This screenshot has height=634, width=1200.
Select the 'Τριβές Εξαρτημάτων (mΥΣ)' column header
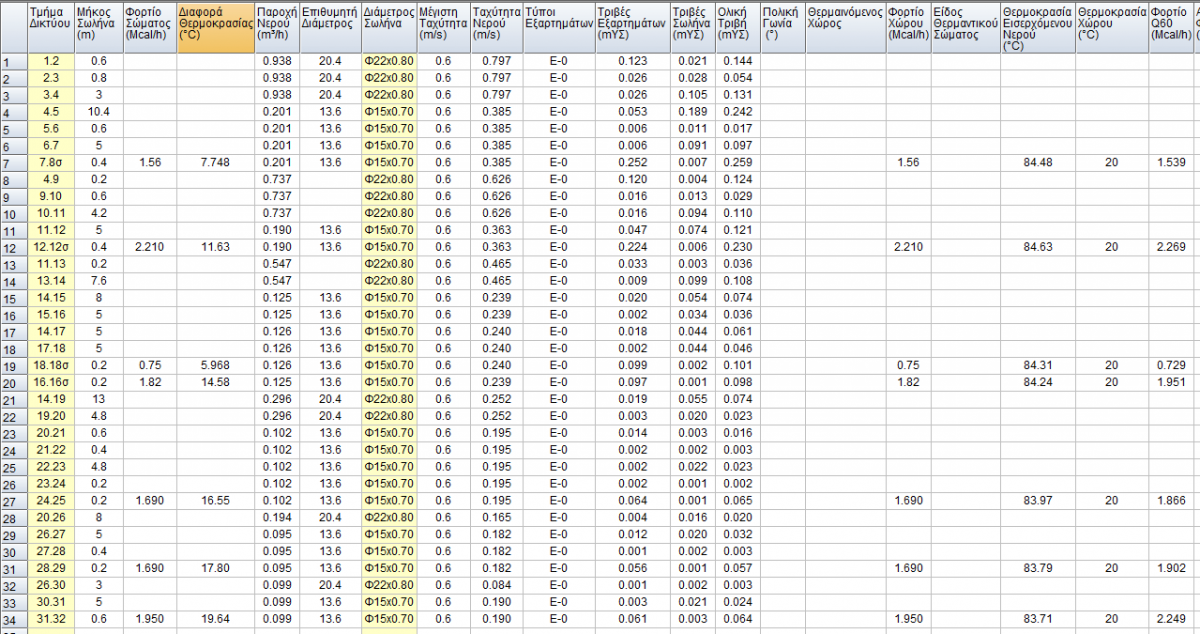[x=632, y=27]
